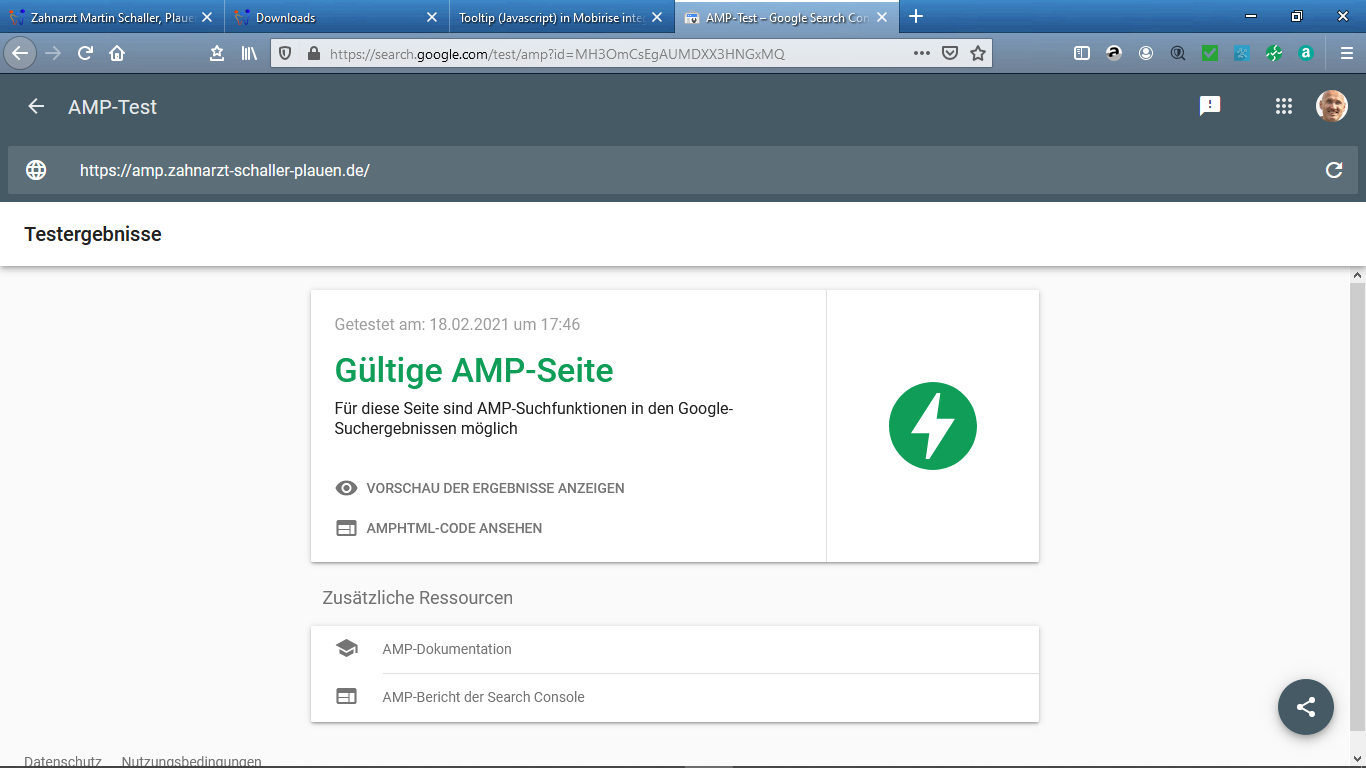Click the Google account profile picture
The width and height of the screenshot is (1366, 768).
pos(1331,106)
